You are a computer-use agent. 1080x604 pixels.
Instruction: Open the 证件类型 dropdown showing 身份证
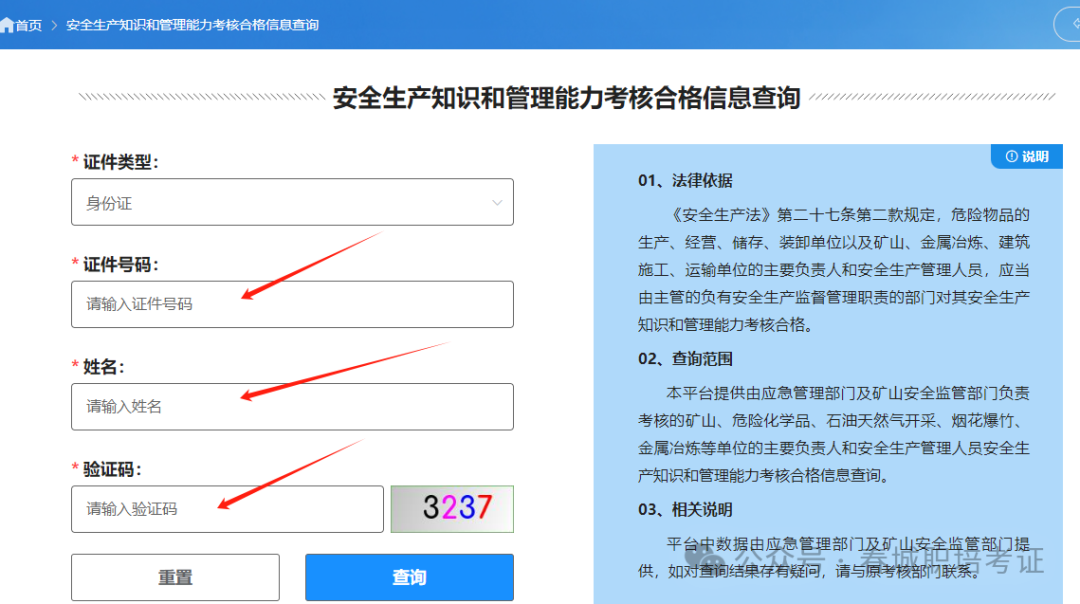click(x=292, y=202)
